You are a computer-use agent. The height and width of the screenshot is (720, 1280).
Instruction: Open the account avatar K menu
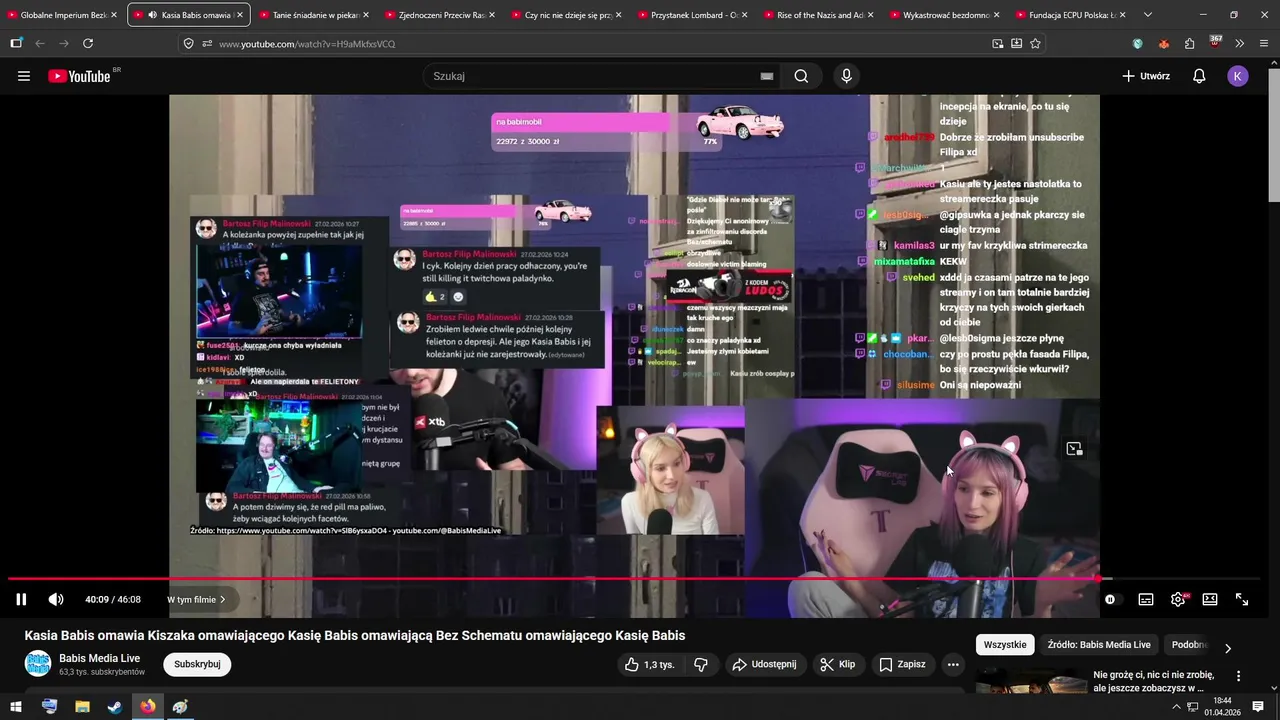(x=1238, y=76)
